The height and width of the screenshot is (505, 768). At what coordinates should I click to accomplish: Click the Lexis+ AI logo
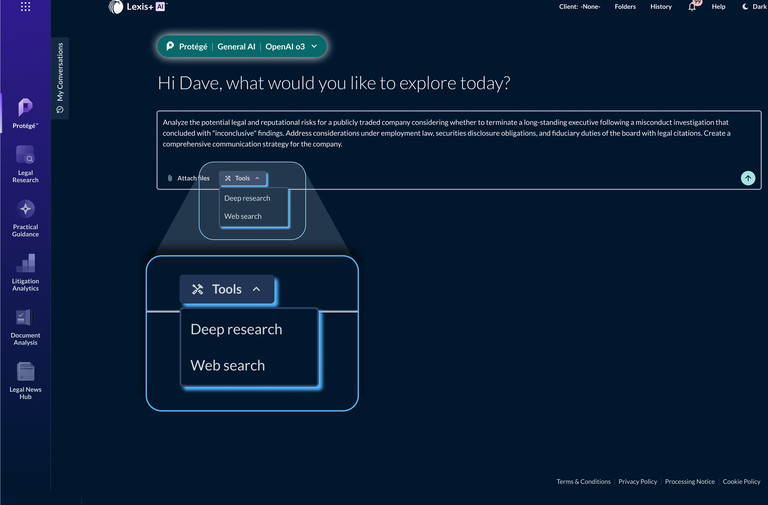[x=138, y=7]
